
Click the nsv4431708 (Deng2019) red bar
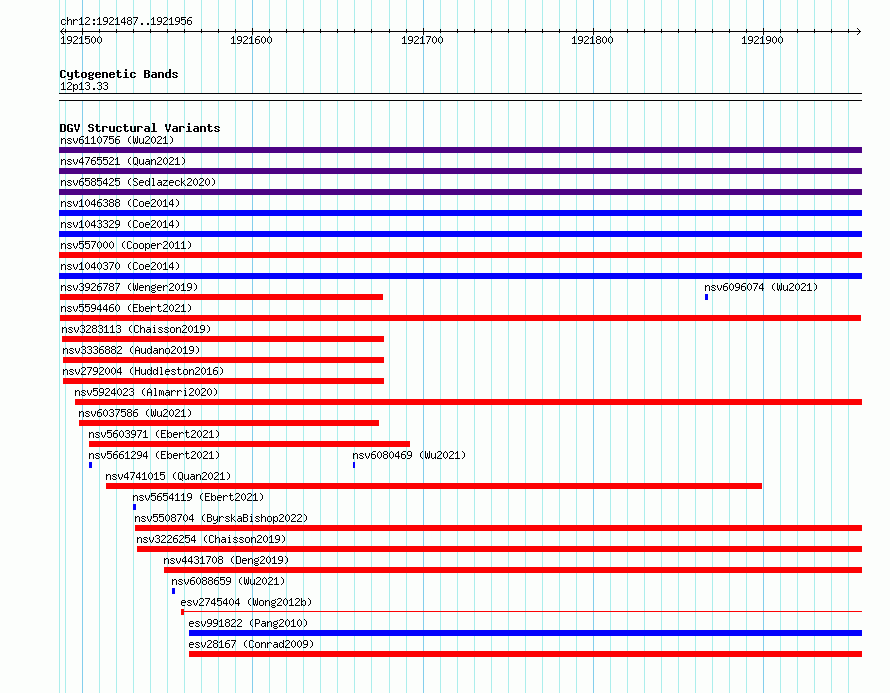(513, 570)
